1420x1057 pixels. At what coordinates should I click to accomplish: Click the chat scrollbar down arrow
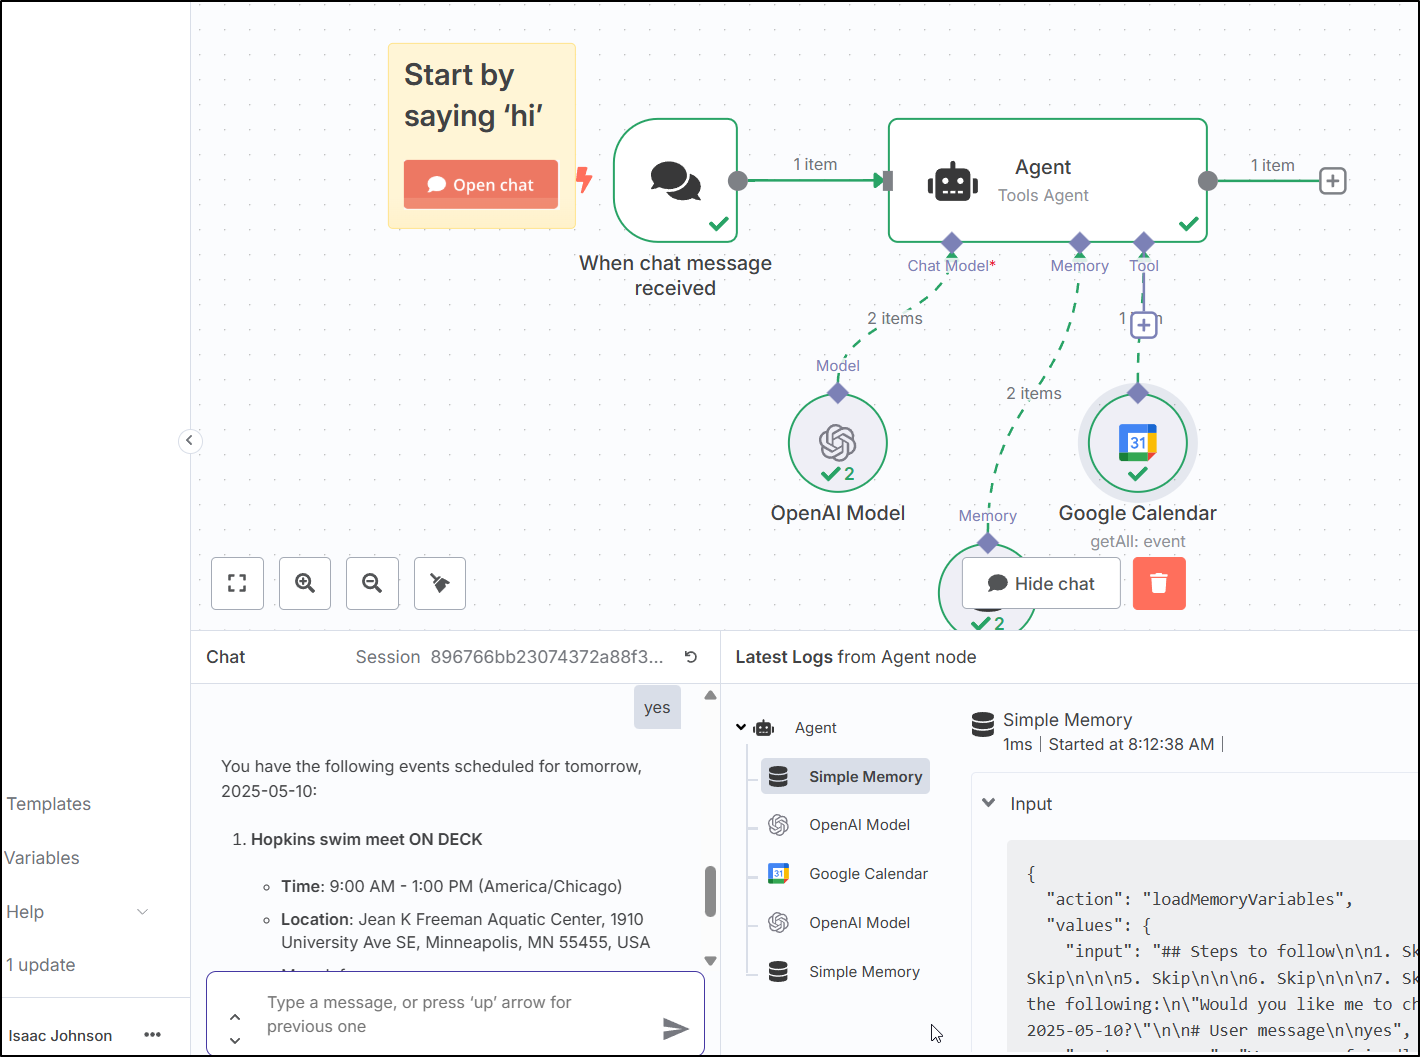tap(710, 961)
